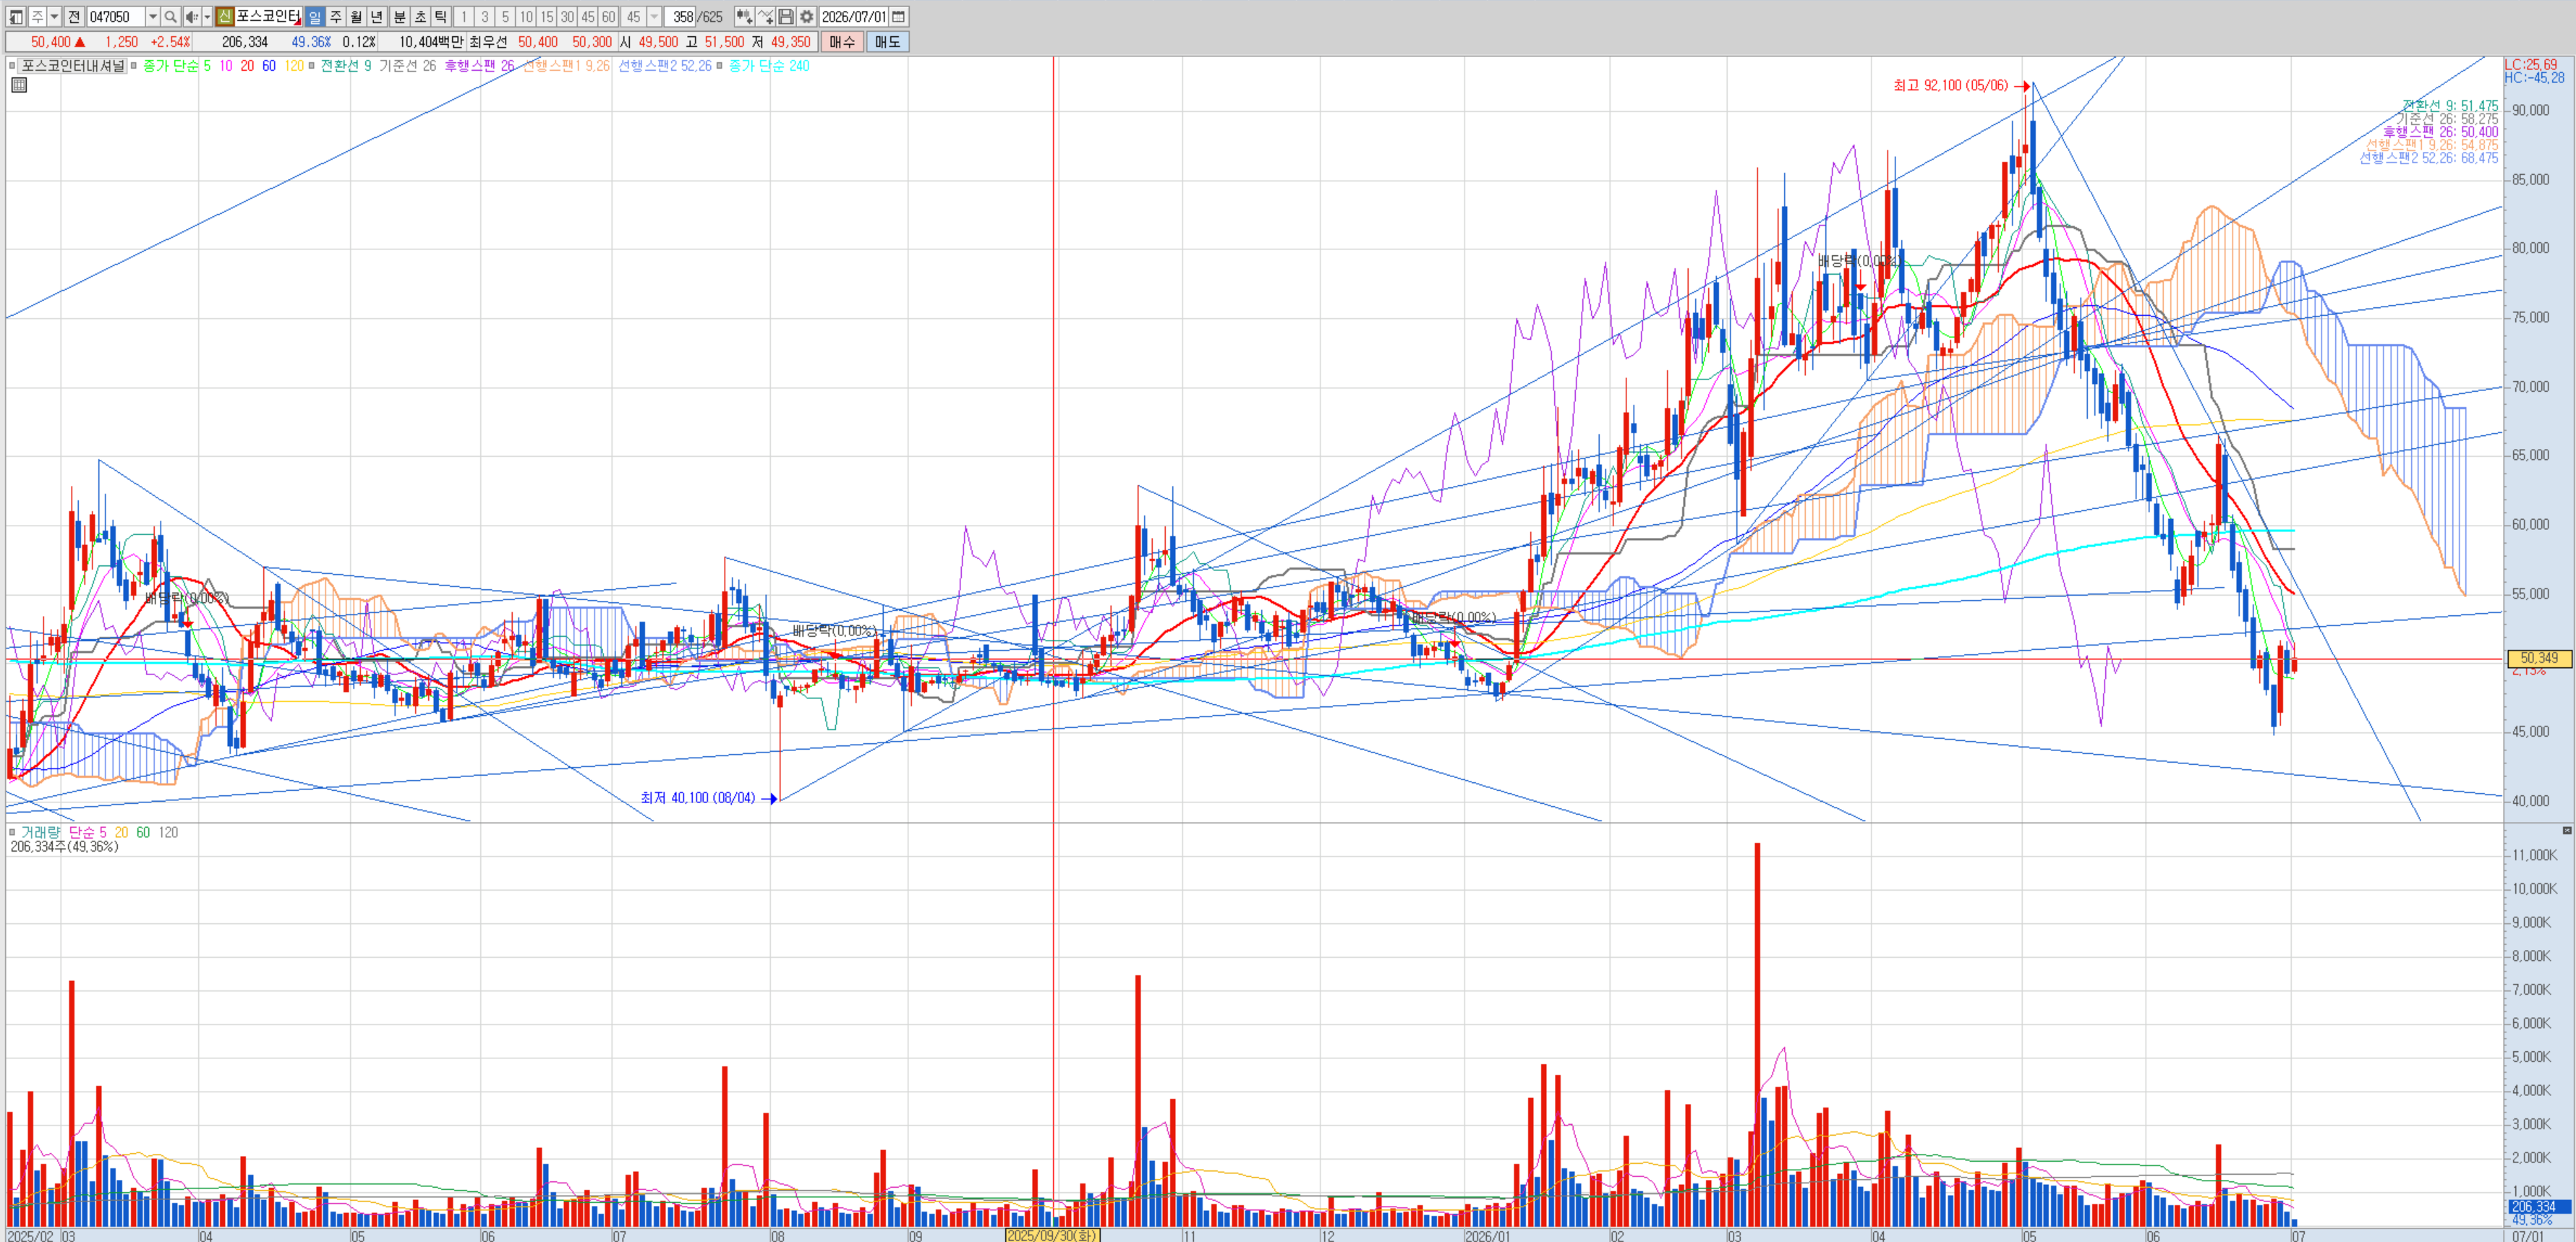
Task: Click the orange 120 moving average legend
Action: pos(294,66)
